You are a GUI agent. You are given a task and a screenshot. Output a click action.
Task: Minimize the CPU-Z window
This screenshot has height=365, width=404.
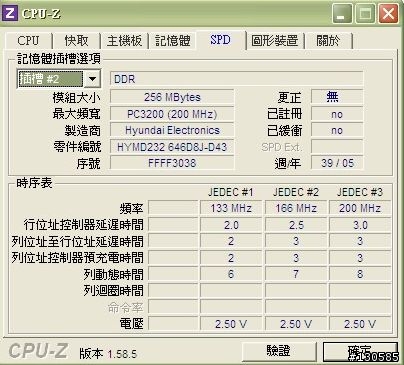(x=342, y=14)
